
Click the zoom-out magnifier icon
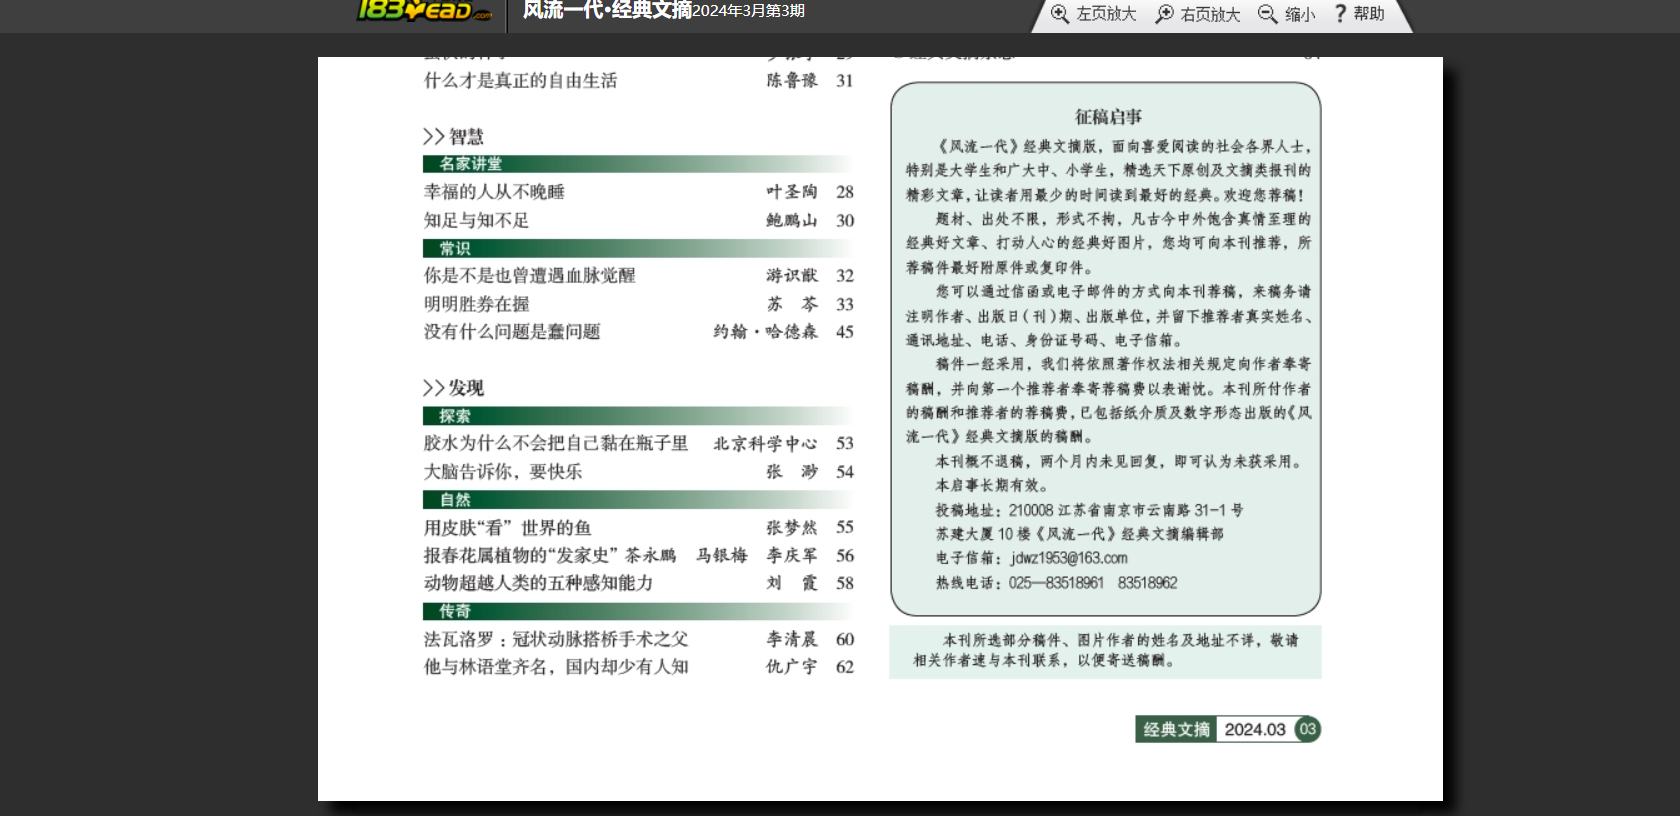click(1267, 14)
